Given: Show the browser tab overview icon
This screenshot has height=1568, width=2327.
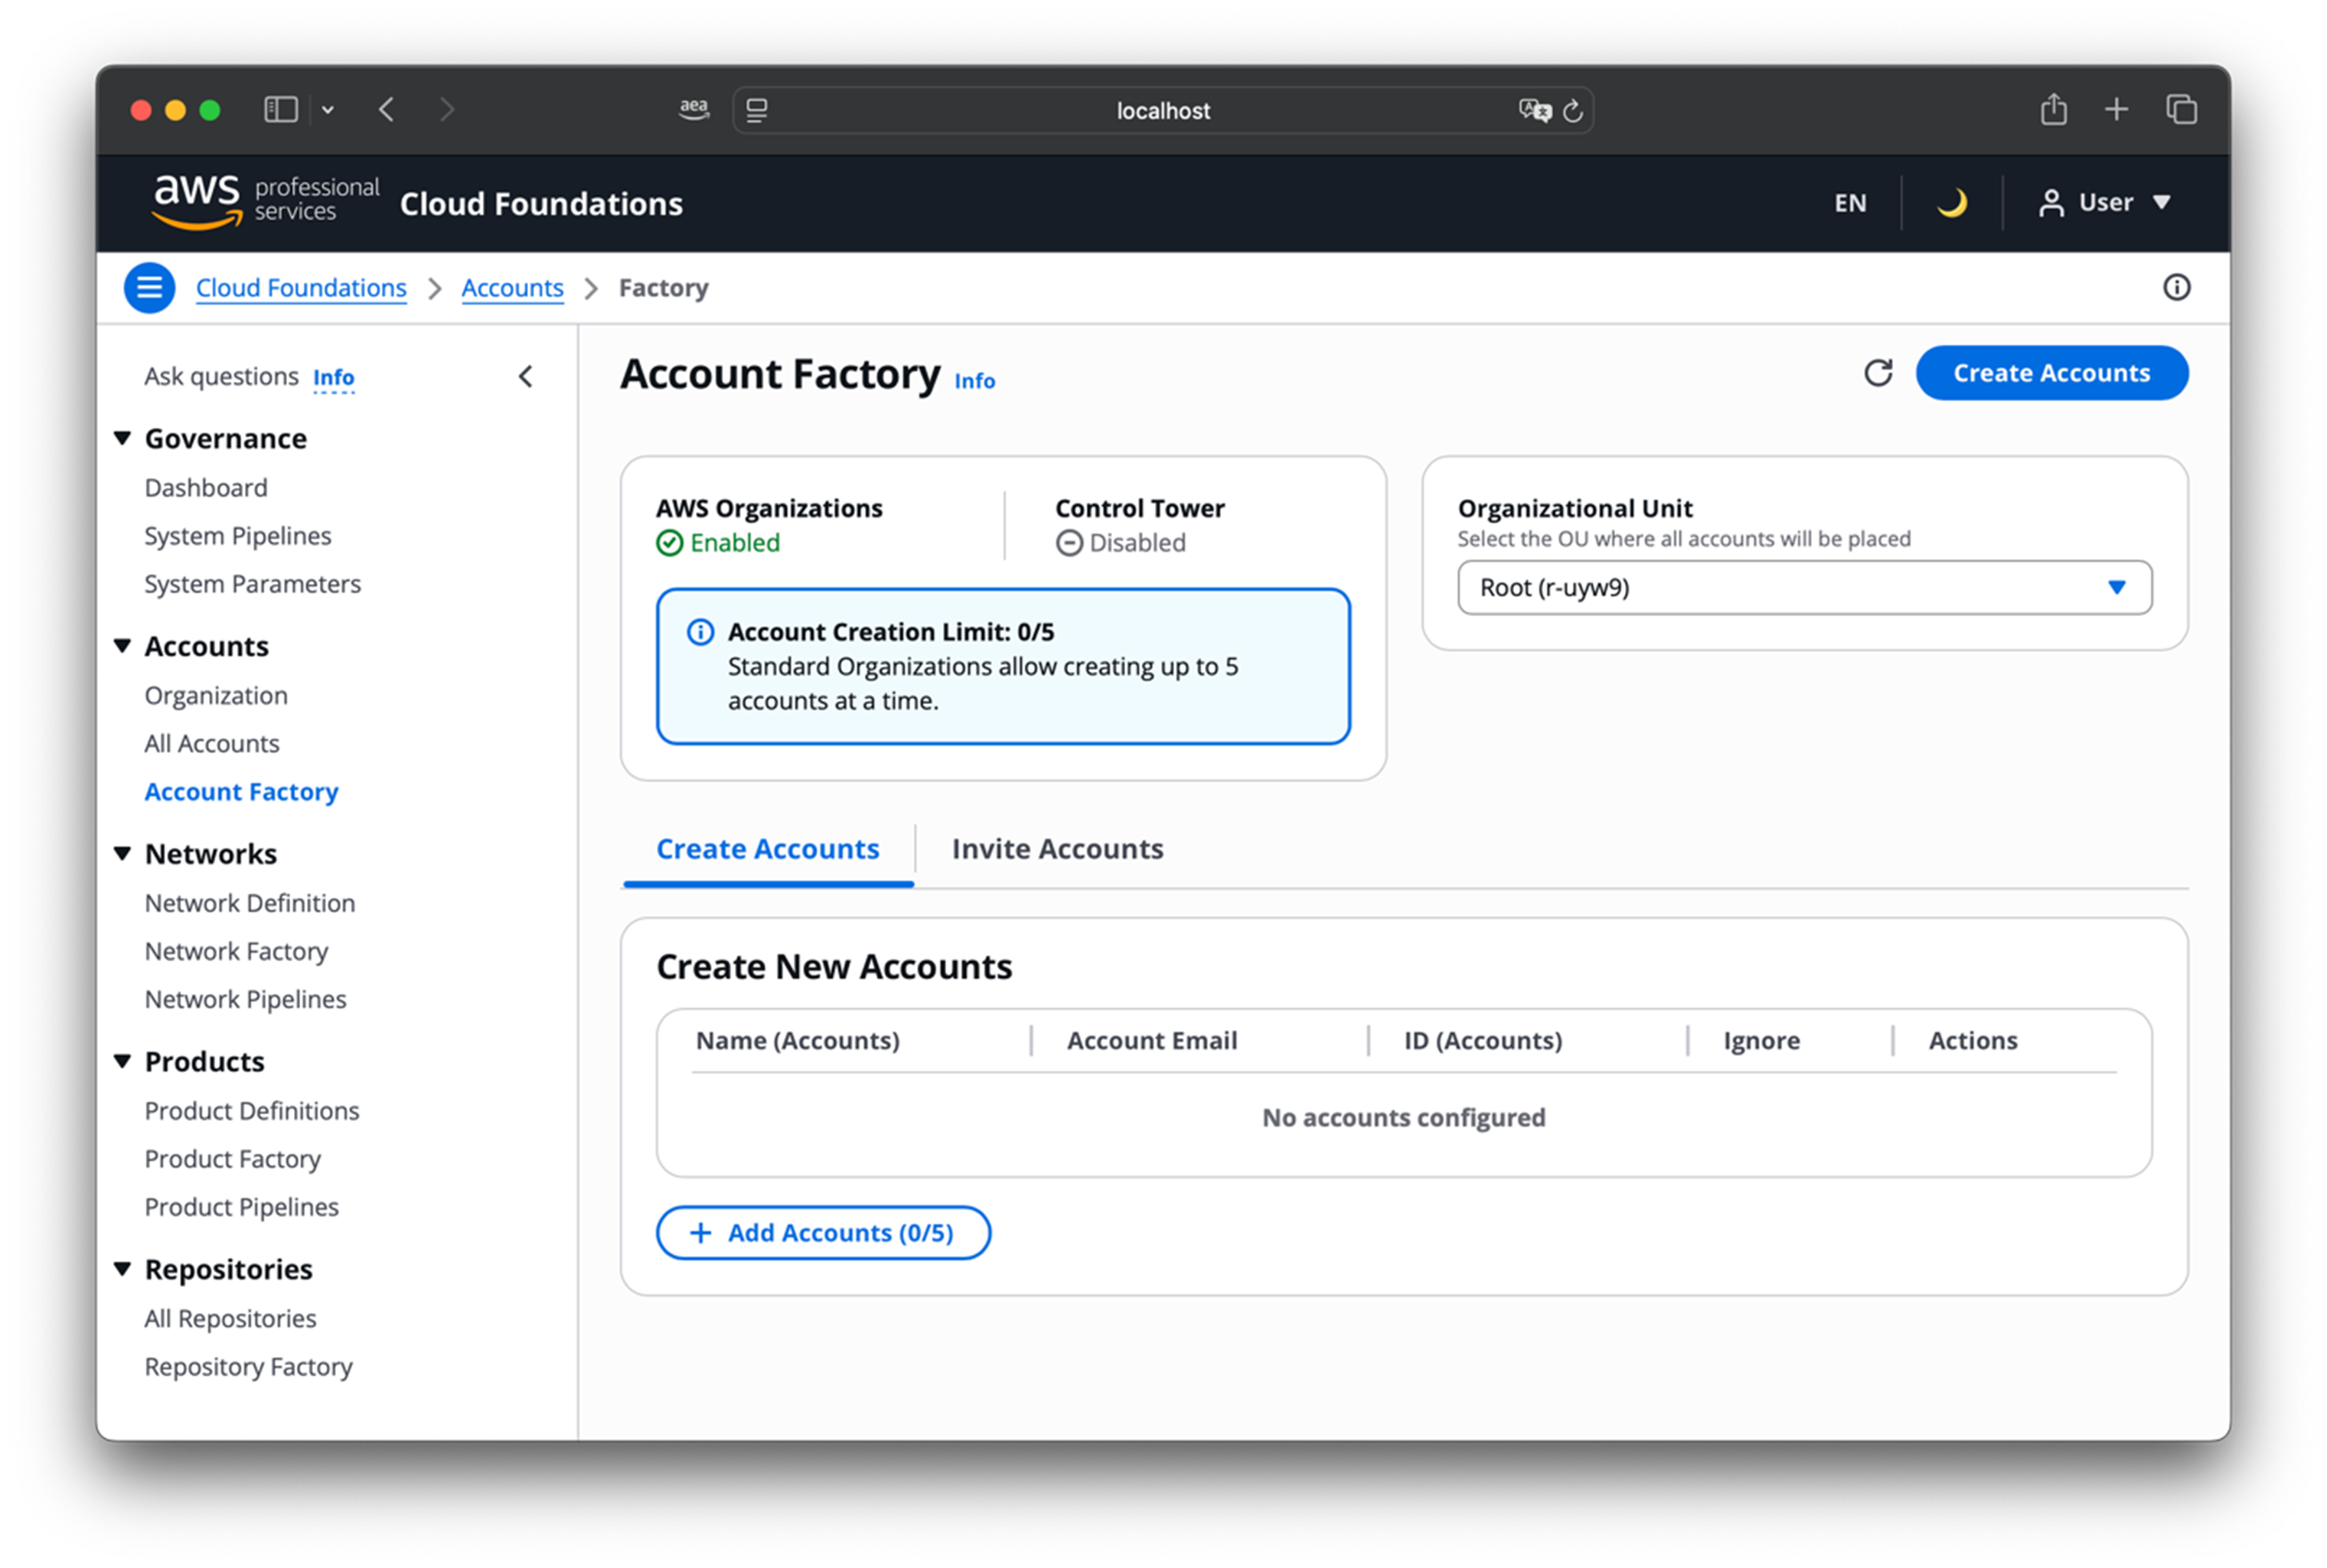Looking at the screenshot, I should 2181,109.
